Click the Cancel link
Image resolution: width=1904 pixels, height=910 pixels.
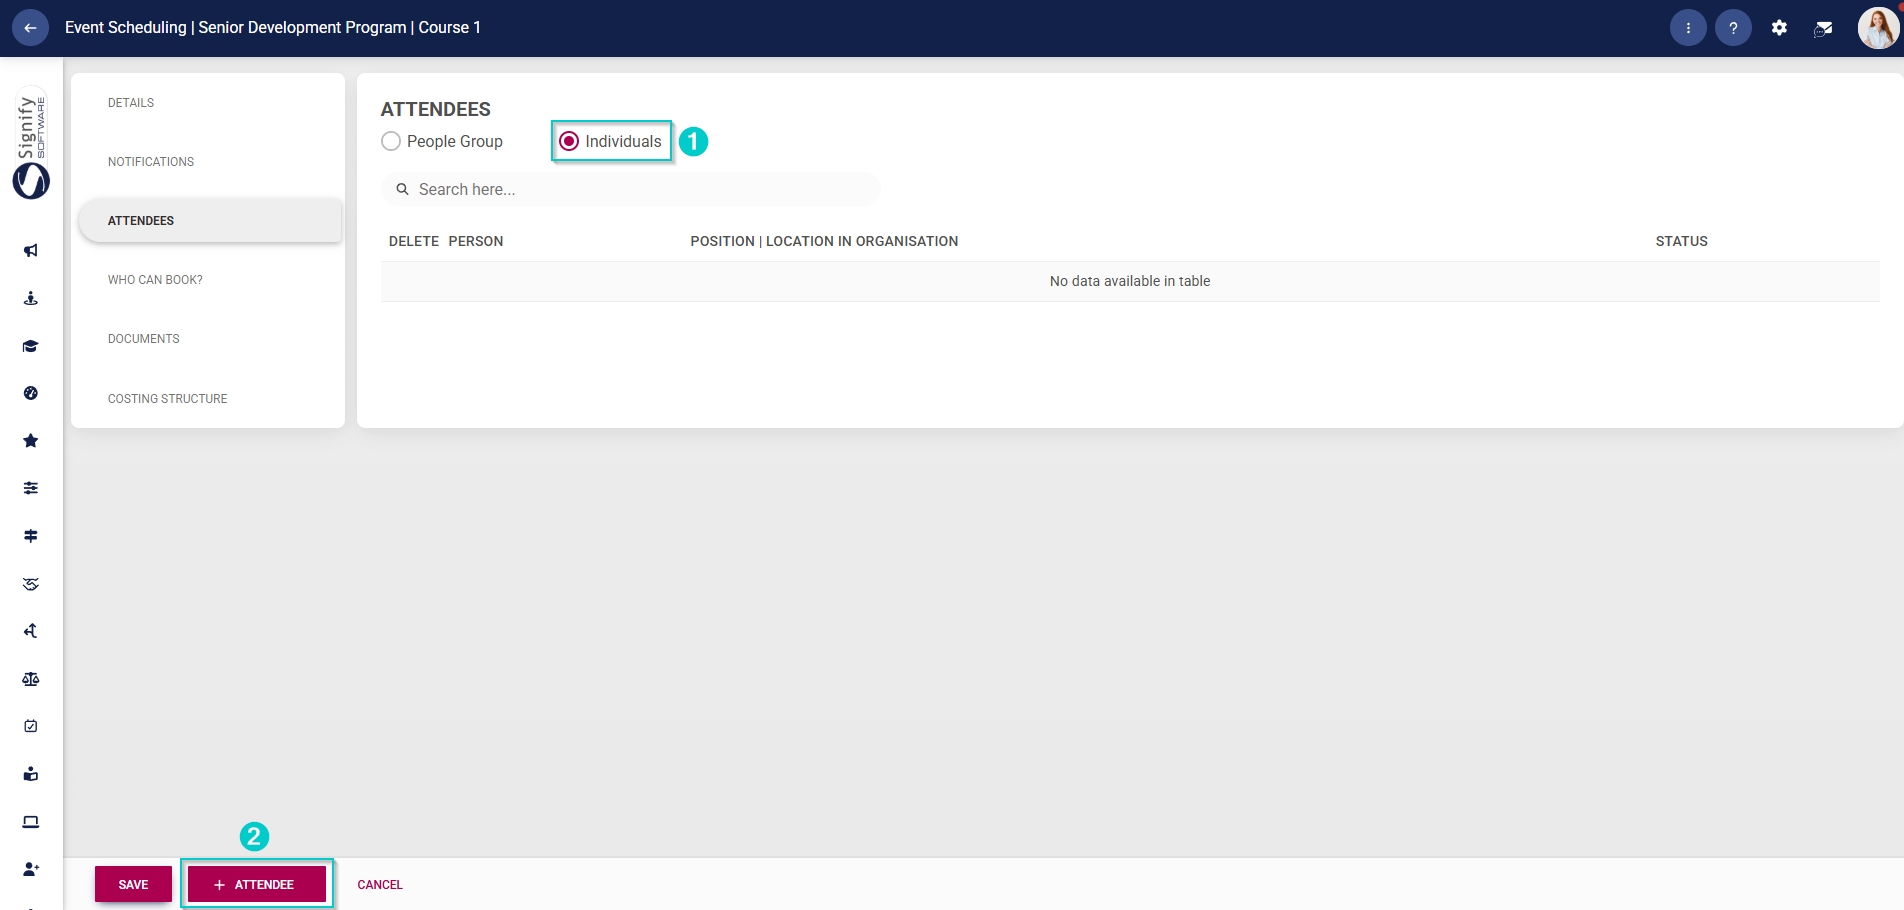coord(380,885)
